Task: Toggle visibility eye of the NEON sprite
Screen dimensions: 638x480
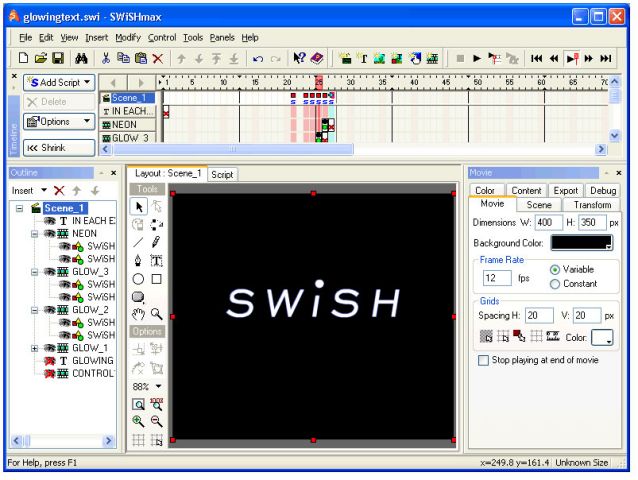Action: point(50,233)
